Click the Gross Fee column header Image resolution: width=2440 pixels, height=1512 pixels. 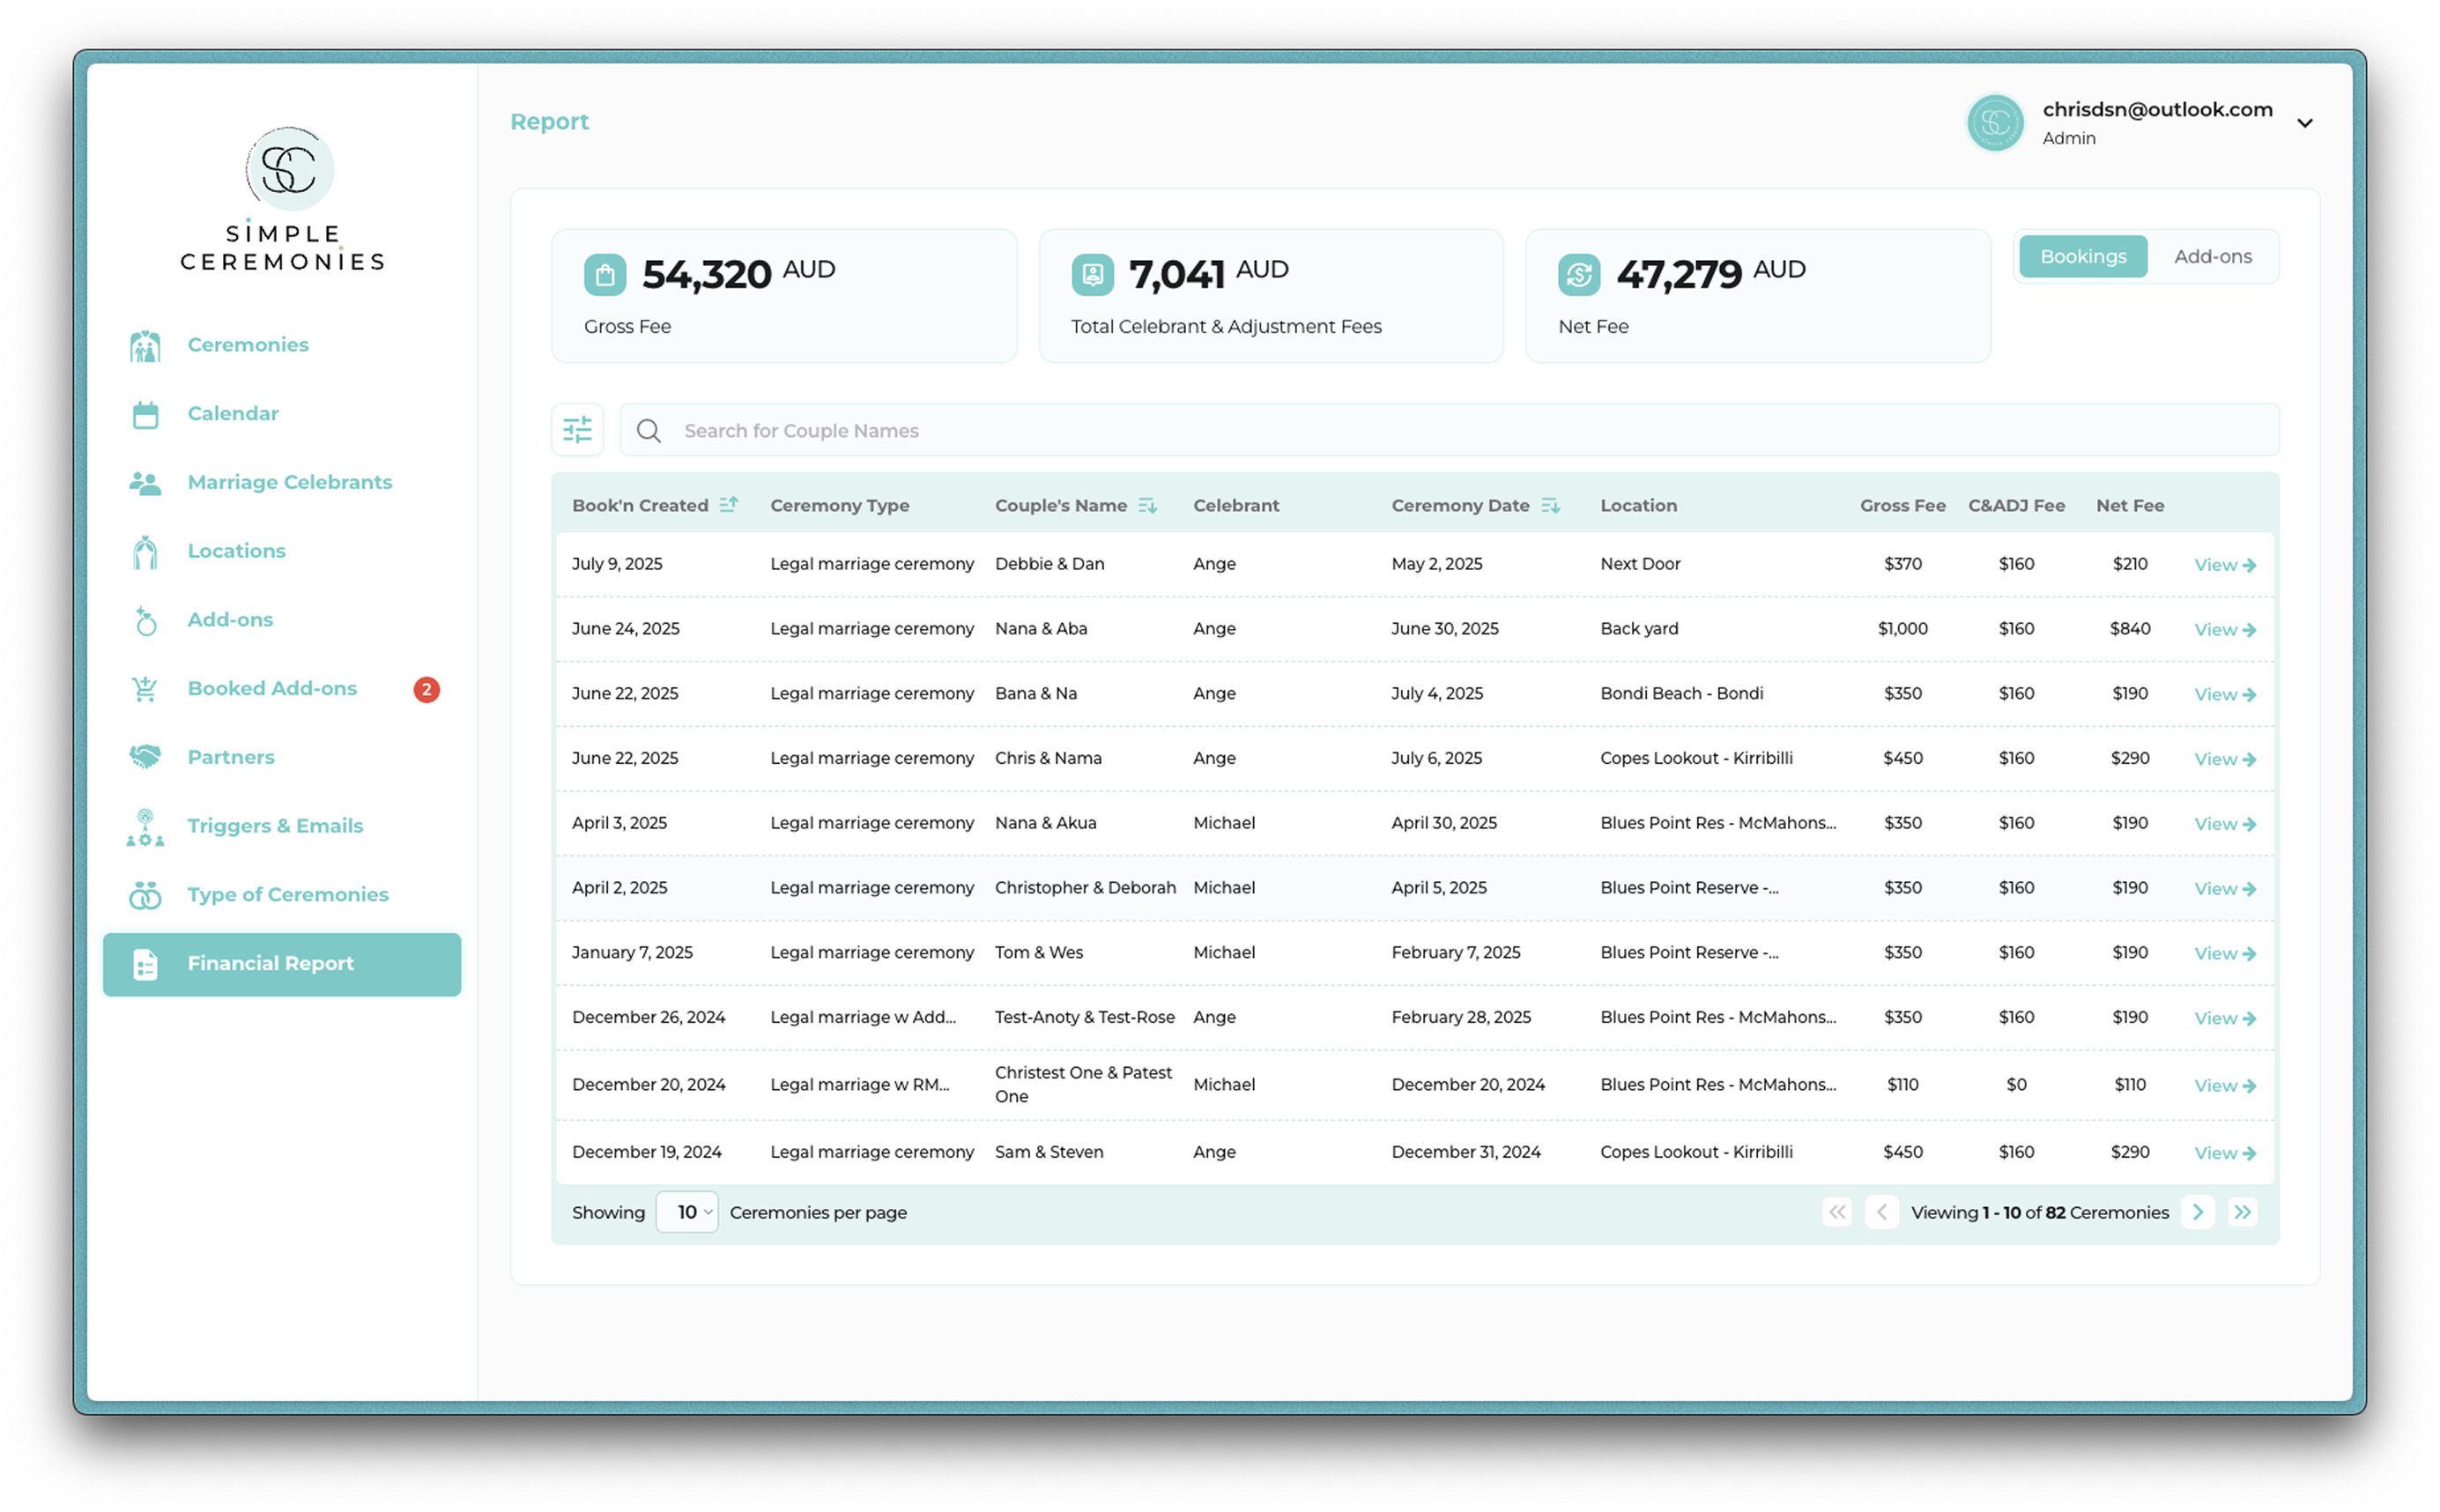[x=1903, y=506]
